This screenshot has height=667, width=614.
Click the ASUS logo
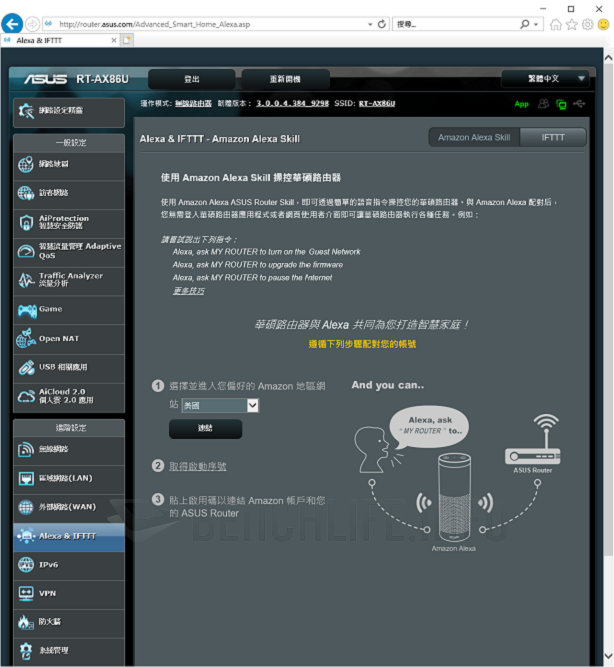[45, 79]
